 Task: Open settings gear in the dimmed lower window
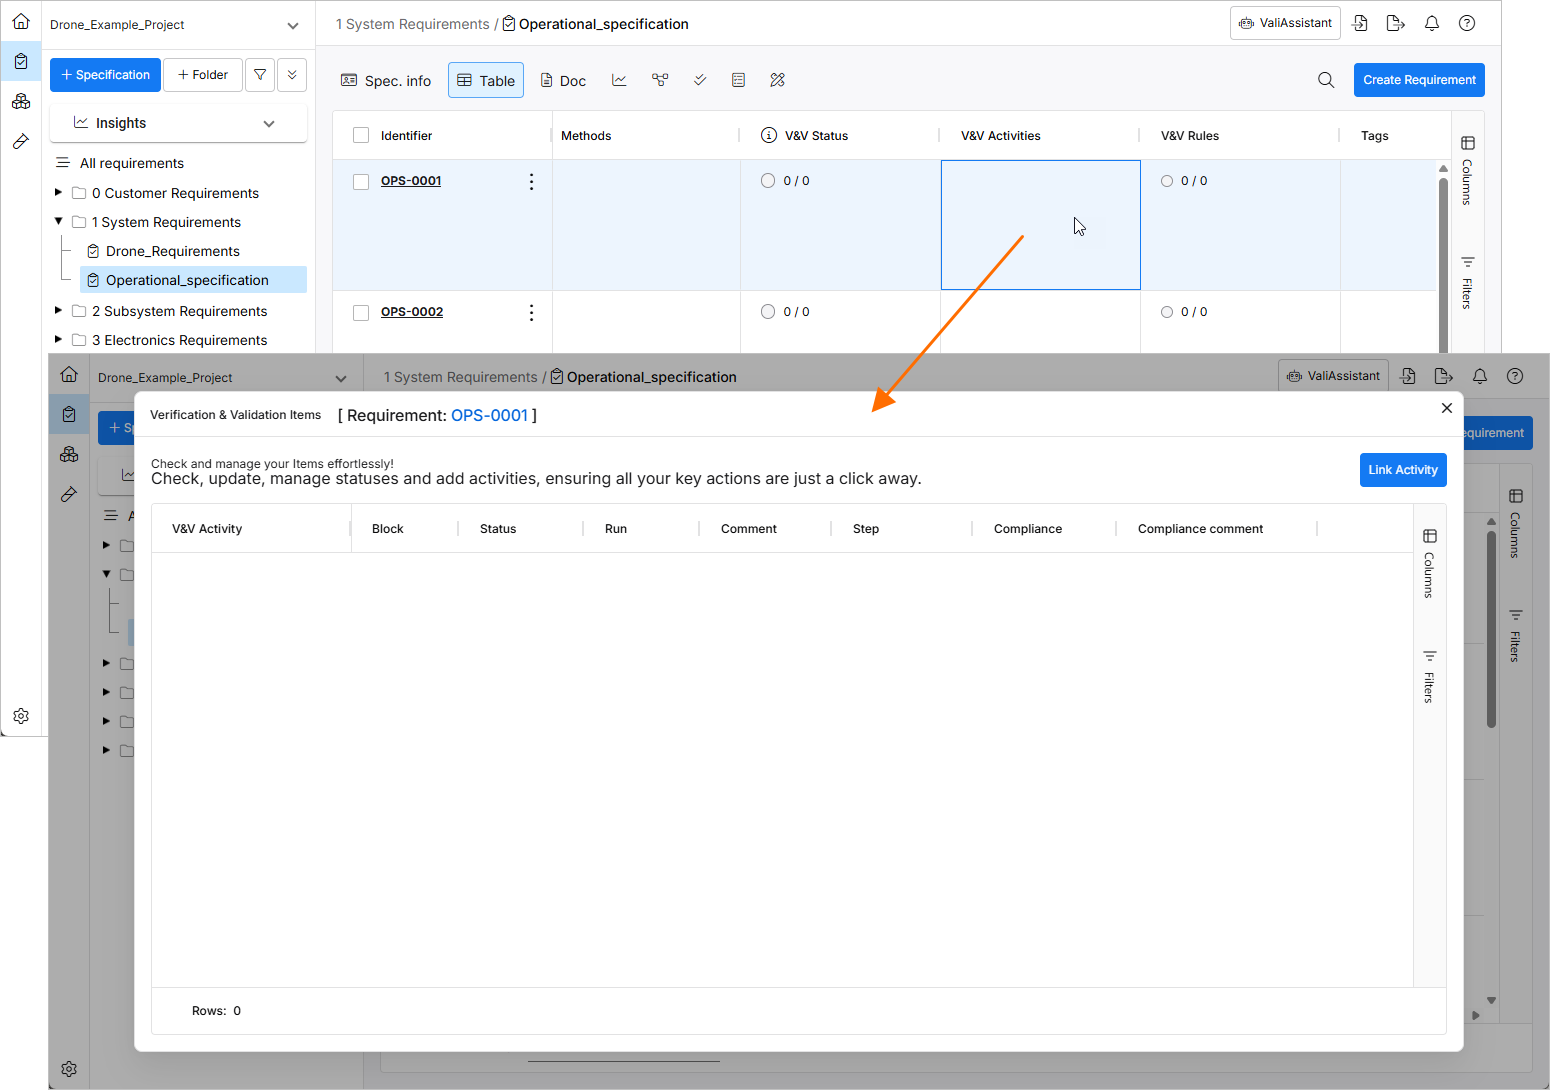click(69, 1069)
